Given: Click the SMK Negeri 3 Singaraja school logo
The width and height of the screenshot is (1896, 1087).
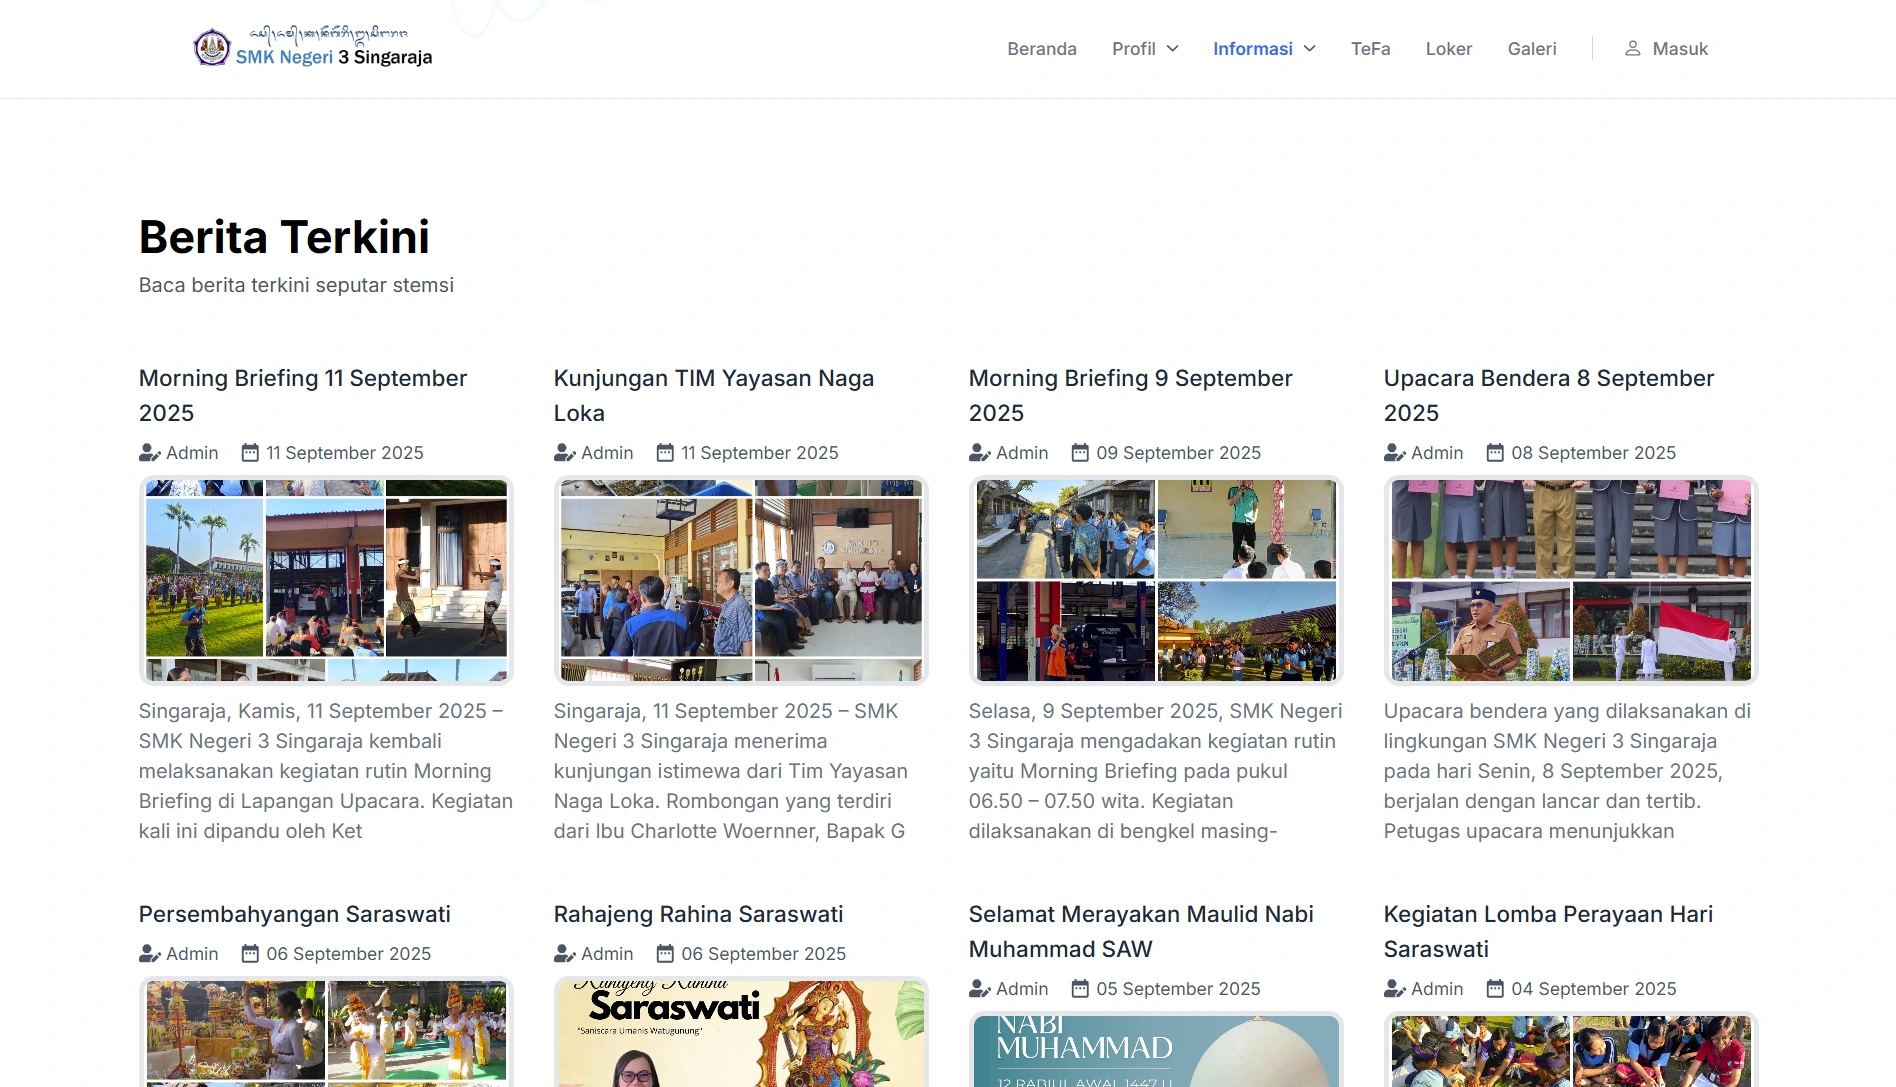Looking at the screenshot, I should pyautogui.click(x=212, y=46).
